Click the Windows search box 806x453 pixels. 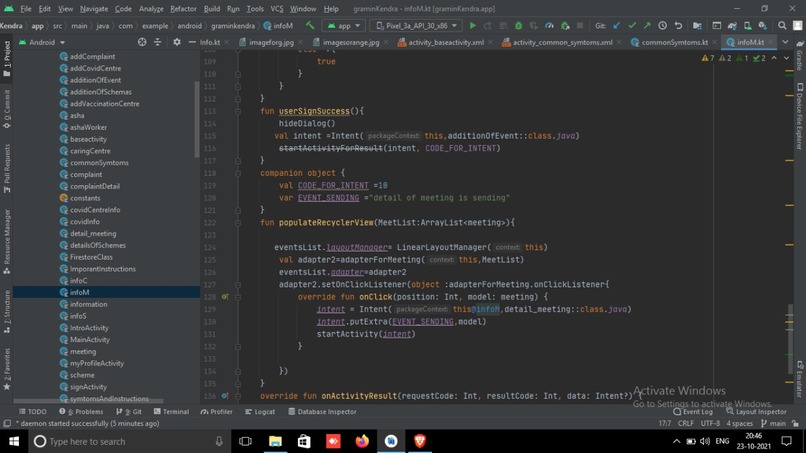click(130, 441)
